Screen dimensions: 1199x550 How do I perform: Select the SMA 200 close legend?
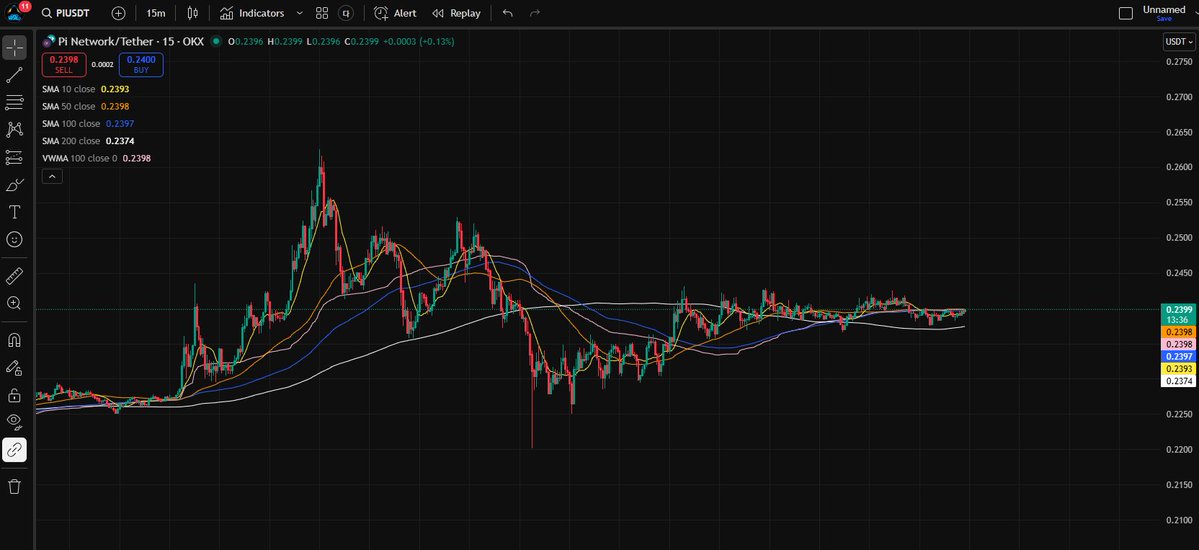click(88, 141)
